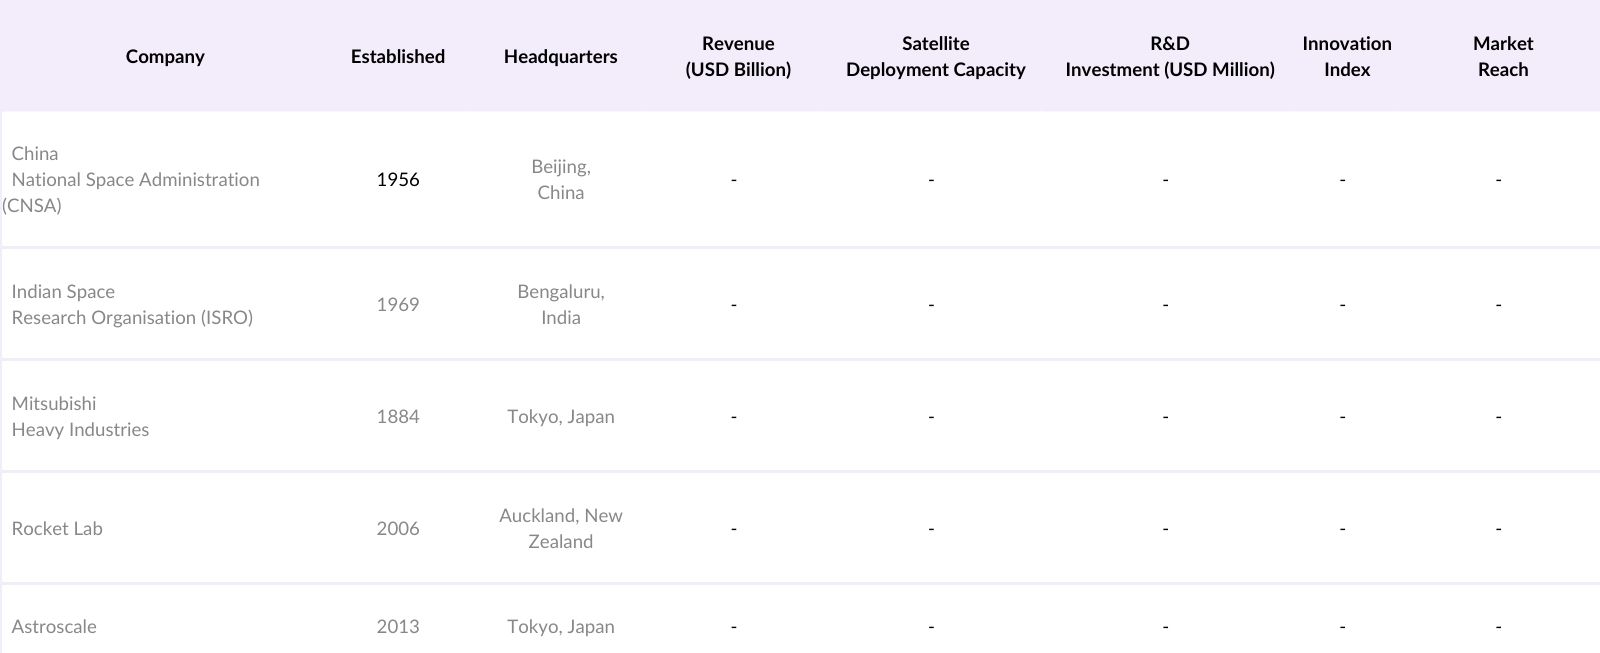The width and height of the screenshot is (1600, 653).
Task: Click the Company column header
Action: [165, 57]
